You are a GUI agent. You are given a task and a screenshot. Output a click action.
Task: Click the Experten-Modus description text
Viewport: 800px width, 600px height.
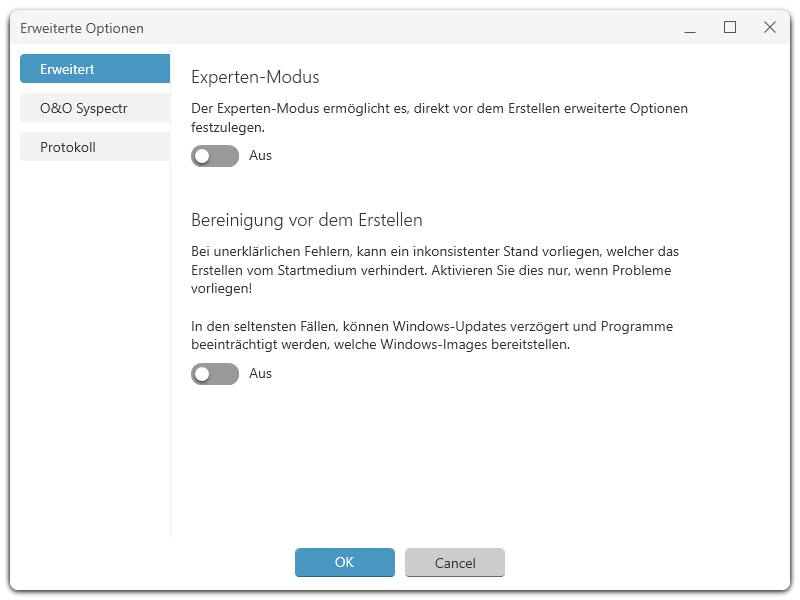click(x=439, y=118)
